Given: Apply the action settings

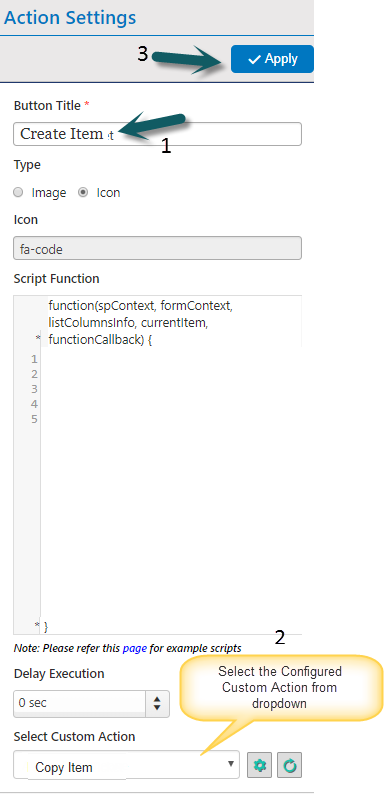Looking at the screenshot, I should click(x=272, y=59).
